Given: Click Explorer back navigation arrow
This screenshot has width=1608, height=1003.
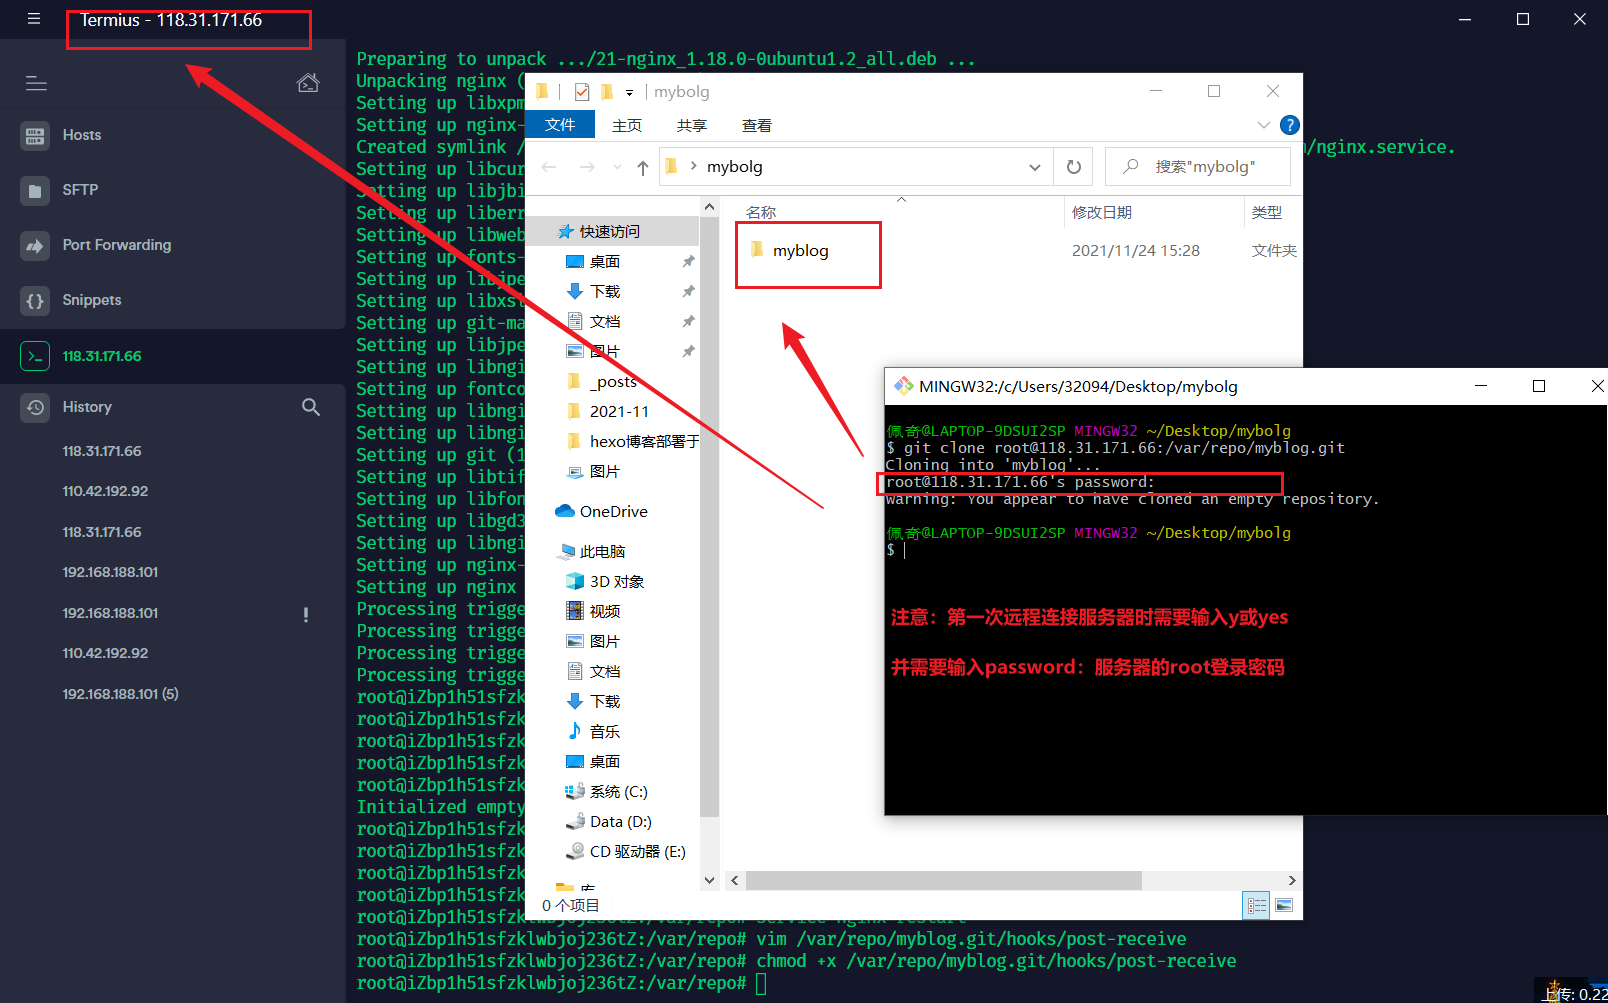Looking at the screenshot, I should (548, 167).
